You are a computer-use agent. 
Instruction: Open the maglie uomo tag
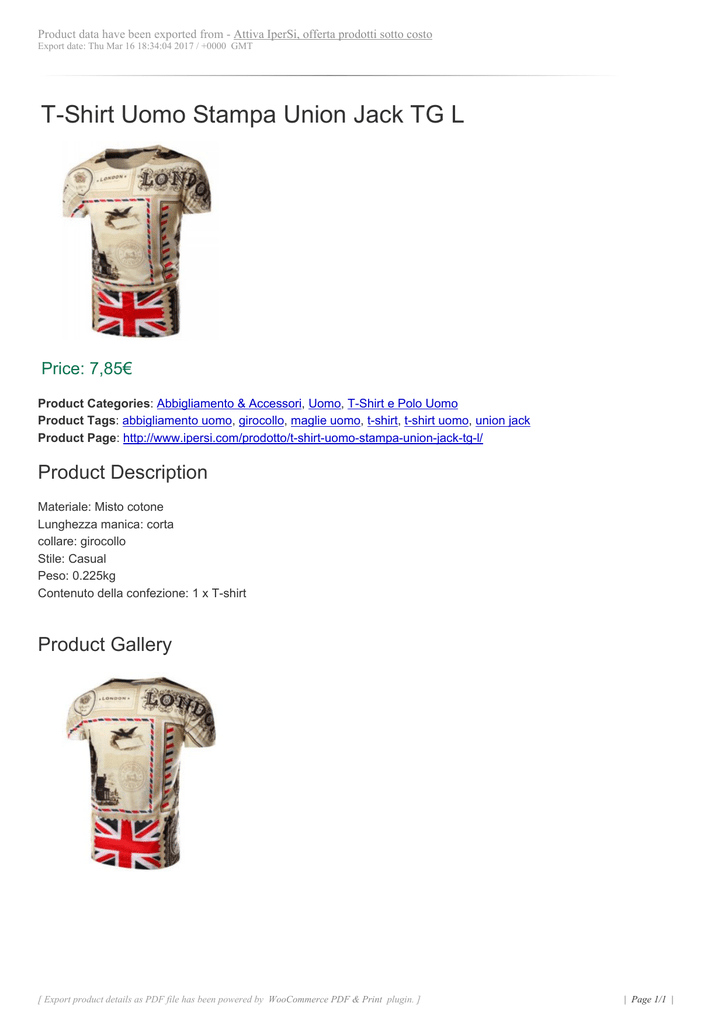[x=325, y=421]
